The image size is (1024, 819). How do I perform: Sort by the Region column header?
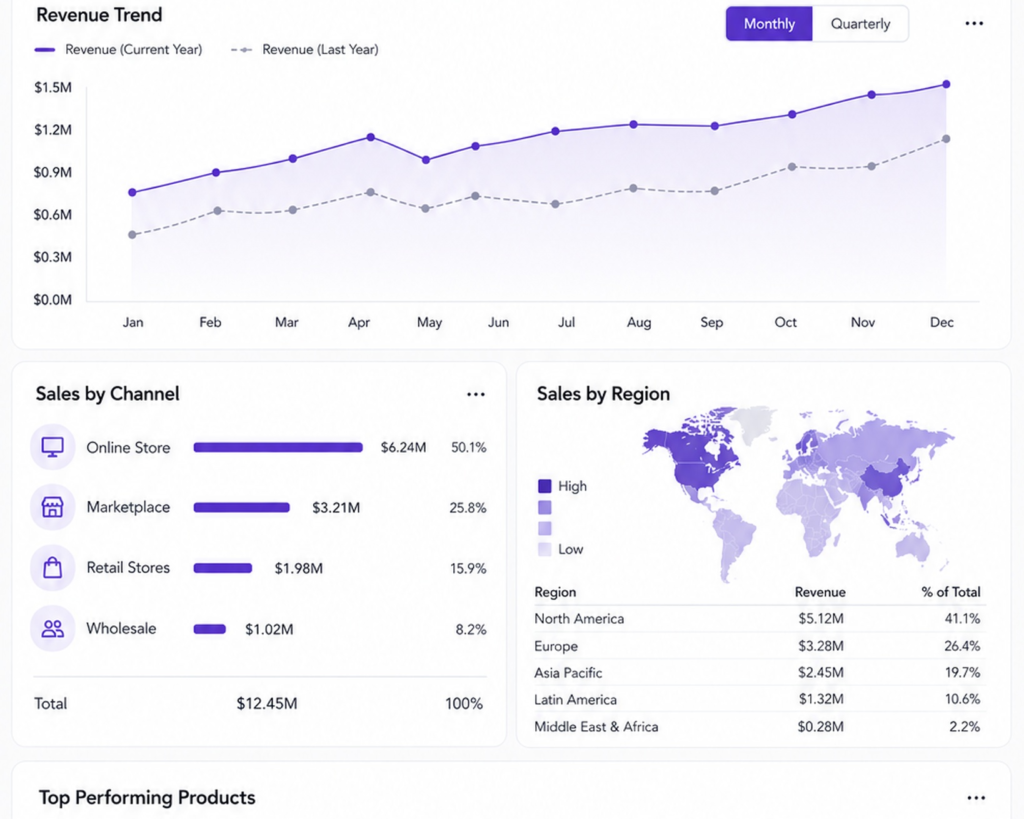(x=555, y=592)
